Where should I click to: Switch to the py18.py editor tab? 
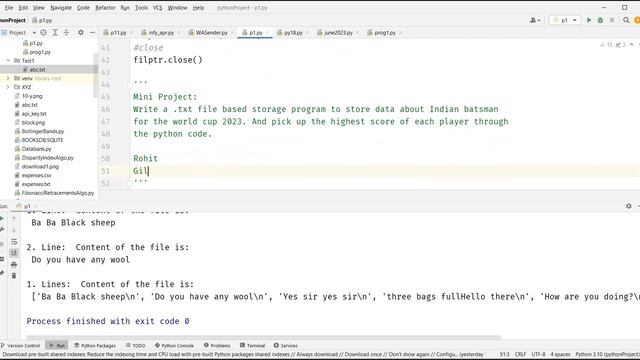coord(293,33)
